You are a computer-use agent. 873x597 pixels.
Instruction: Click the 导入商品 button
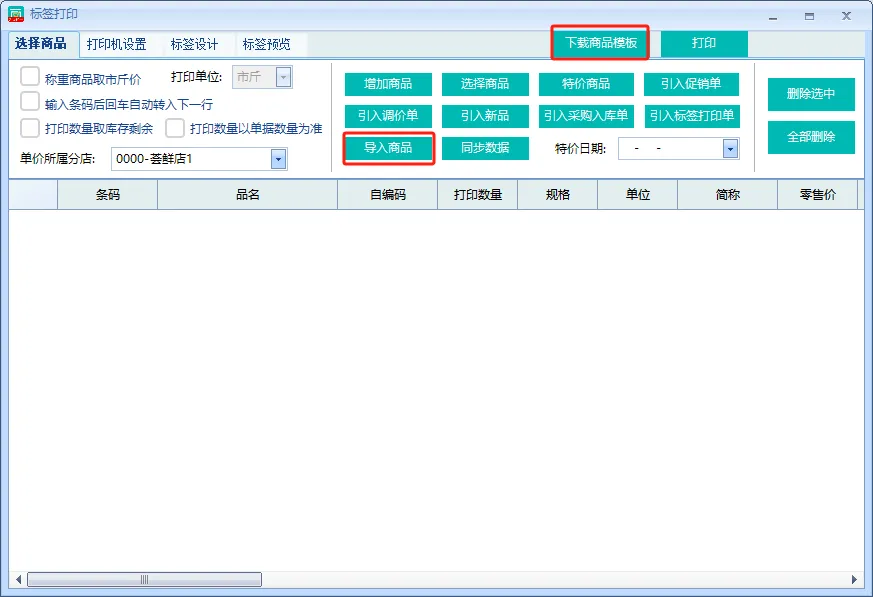pos(388,148)
